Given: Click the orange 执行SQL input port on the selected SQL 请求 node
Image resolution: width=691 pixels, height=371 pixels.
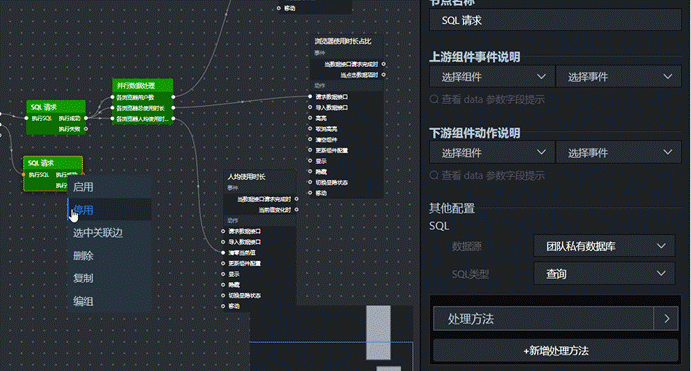Looking at the screenshot, I should point(23,174).
